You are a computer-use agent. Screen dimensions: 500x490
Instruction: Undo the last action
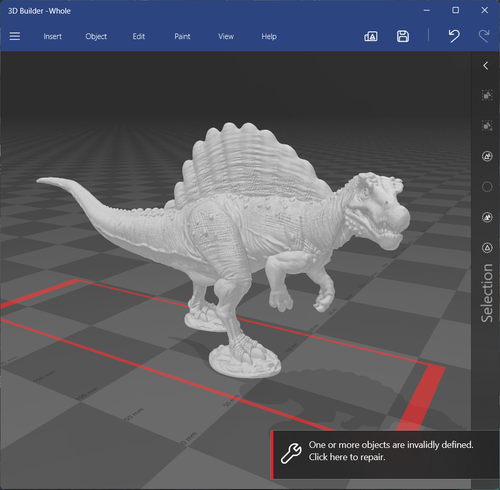coord(454,36)
